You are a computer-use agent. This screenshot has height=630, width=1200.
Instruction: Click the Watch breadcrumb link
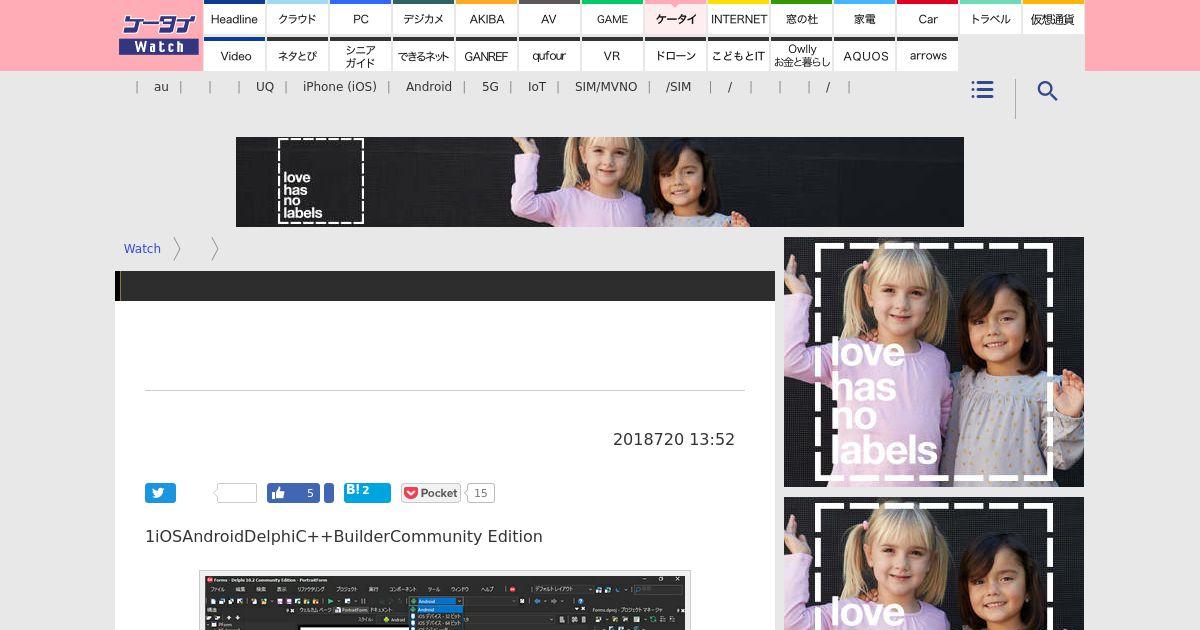pos(142,249)
